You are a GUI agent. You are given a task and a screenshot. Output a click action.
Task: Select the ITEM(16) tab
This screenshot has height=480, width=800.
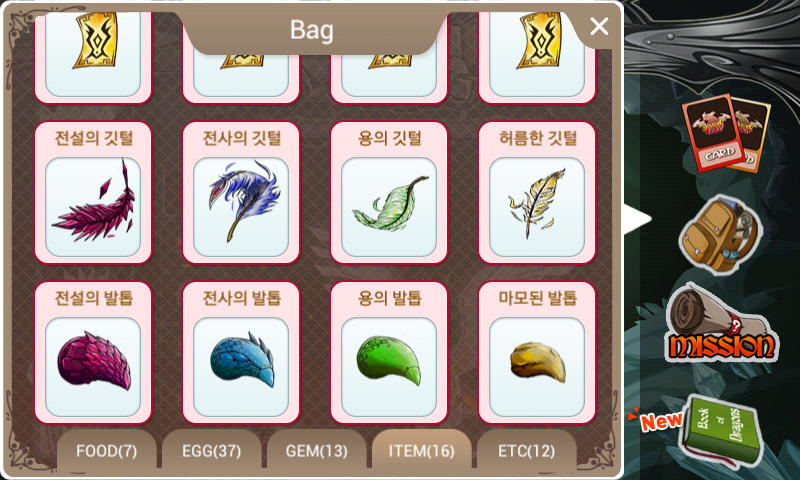[x=422, y=450]
